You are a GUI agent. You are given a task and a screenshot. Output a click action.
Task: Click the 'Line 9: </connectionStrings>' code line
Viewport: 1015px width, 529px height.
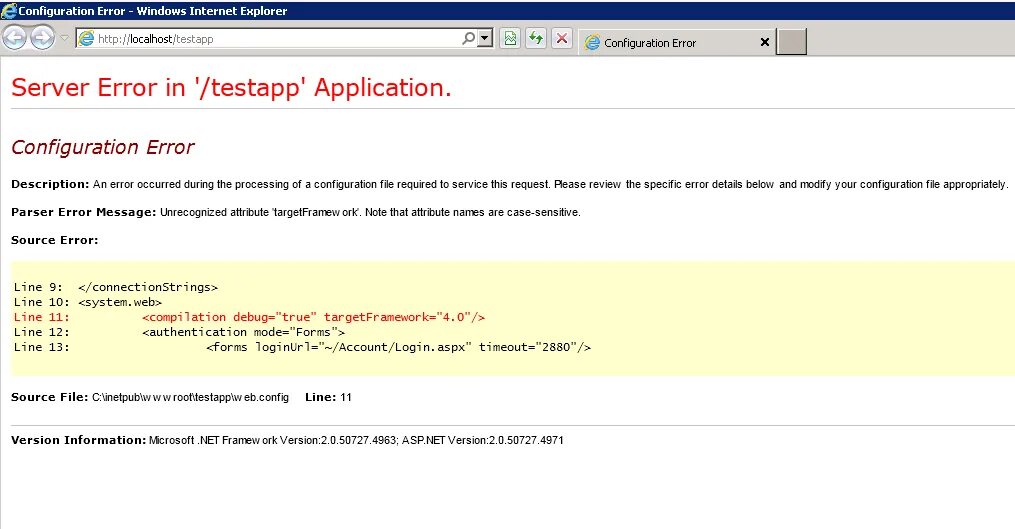click(x=116, y=287)
